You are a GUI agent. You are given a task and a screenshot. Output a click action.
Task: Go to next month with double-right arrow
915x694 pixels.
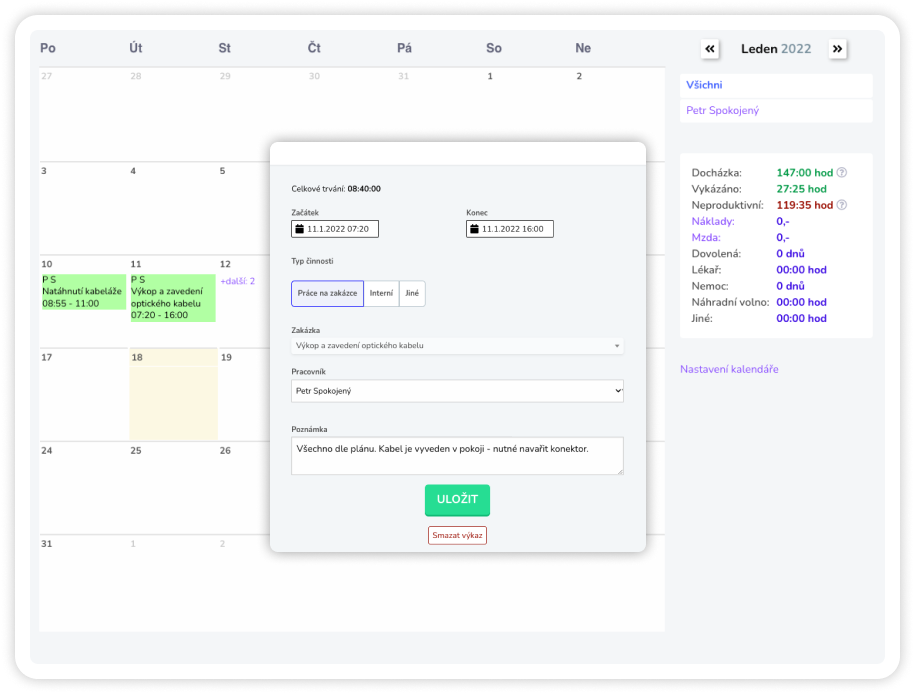click(x=838, y=49)
